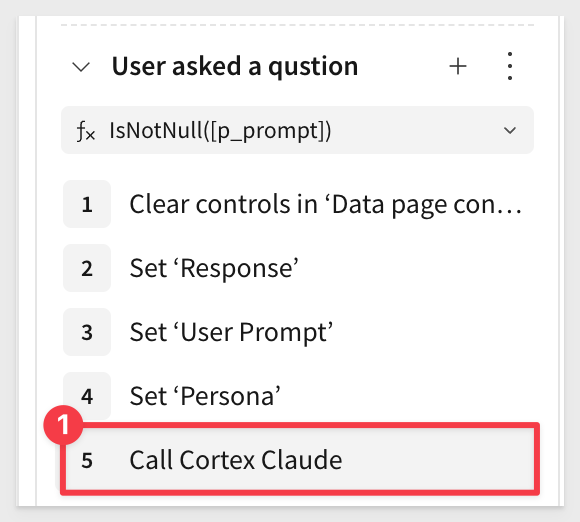Open the three-dot more options menu
580x522 pixels.
(510, 66)
